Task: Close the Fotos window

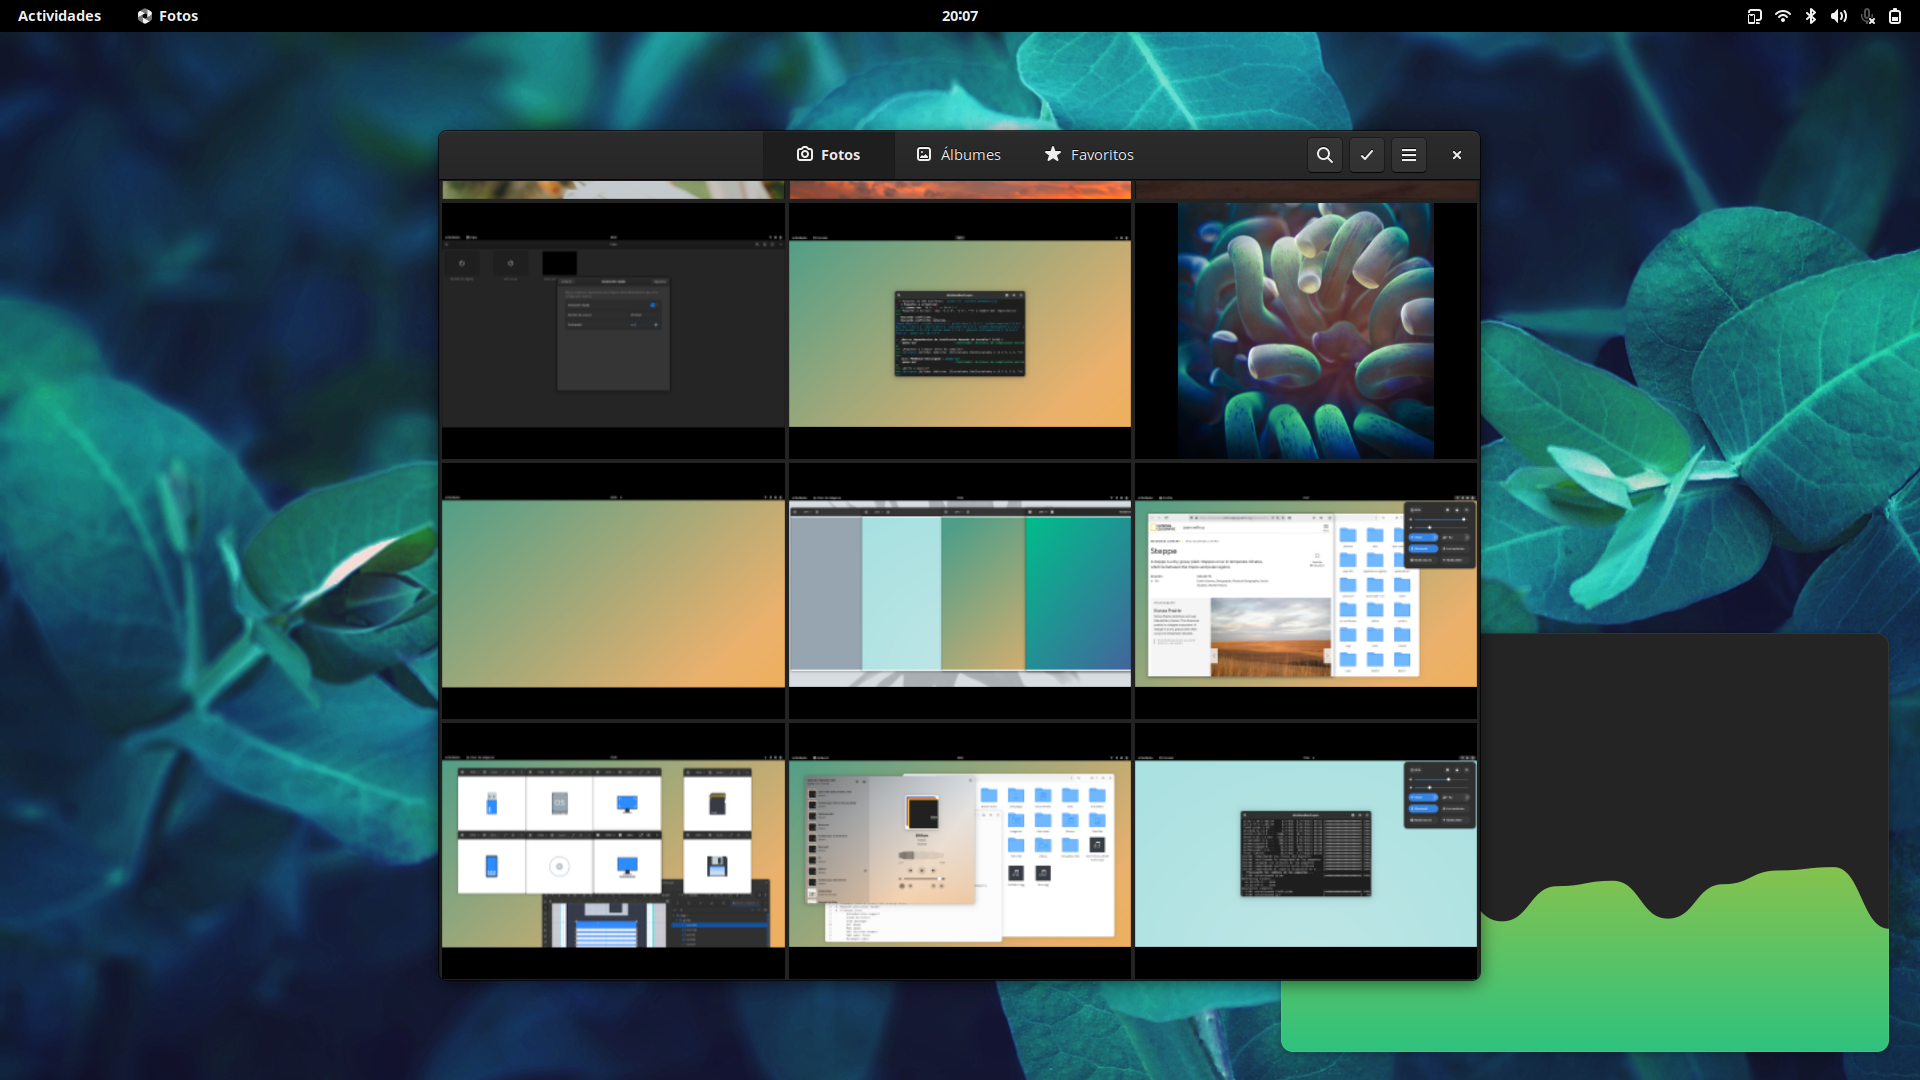Action: click(1456, 155)
